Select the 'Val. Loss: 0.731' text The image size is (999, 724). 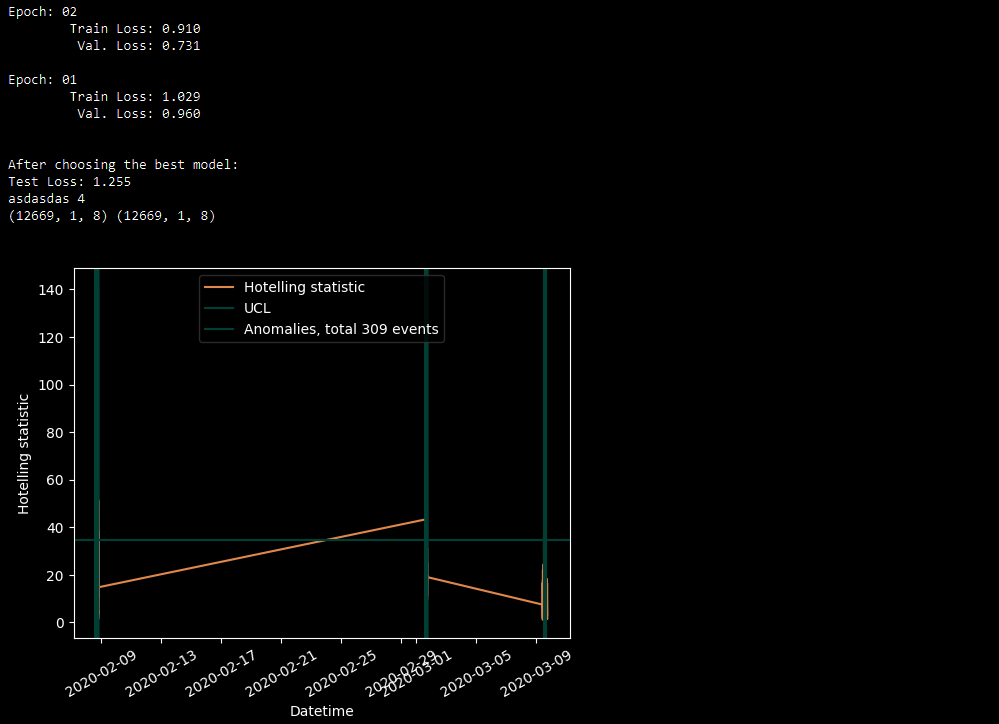[x=139, y=46]
